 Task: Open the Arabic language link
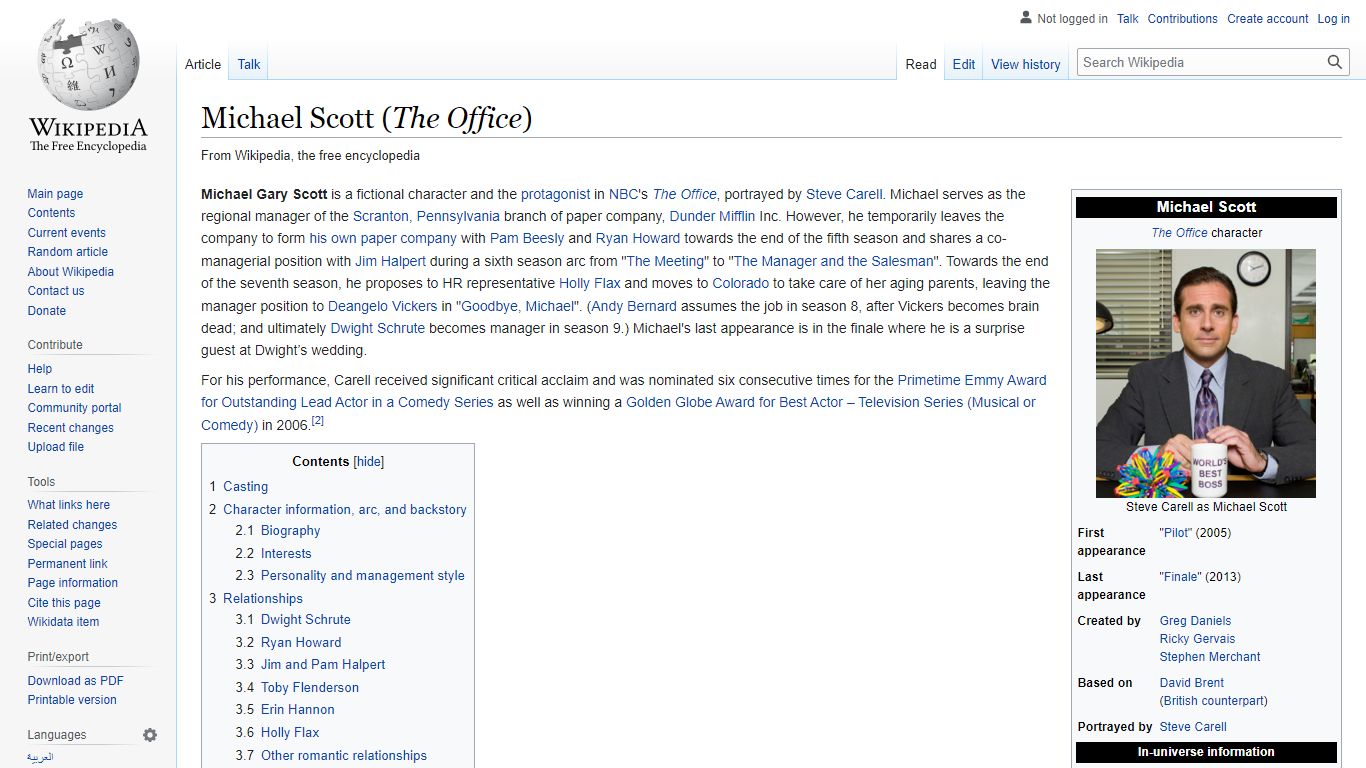[x=40, y=757]
